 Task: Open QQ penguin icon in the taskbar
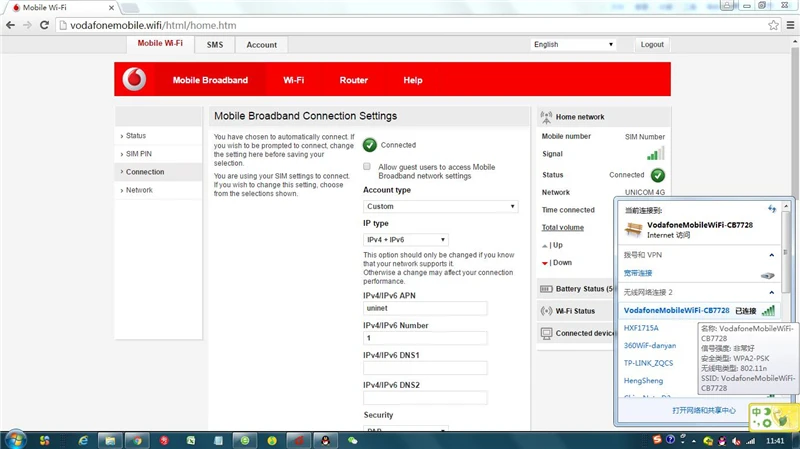point(325,440)
